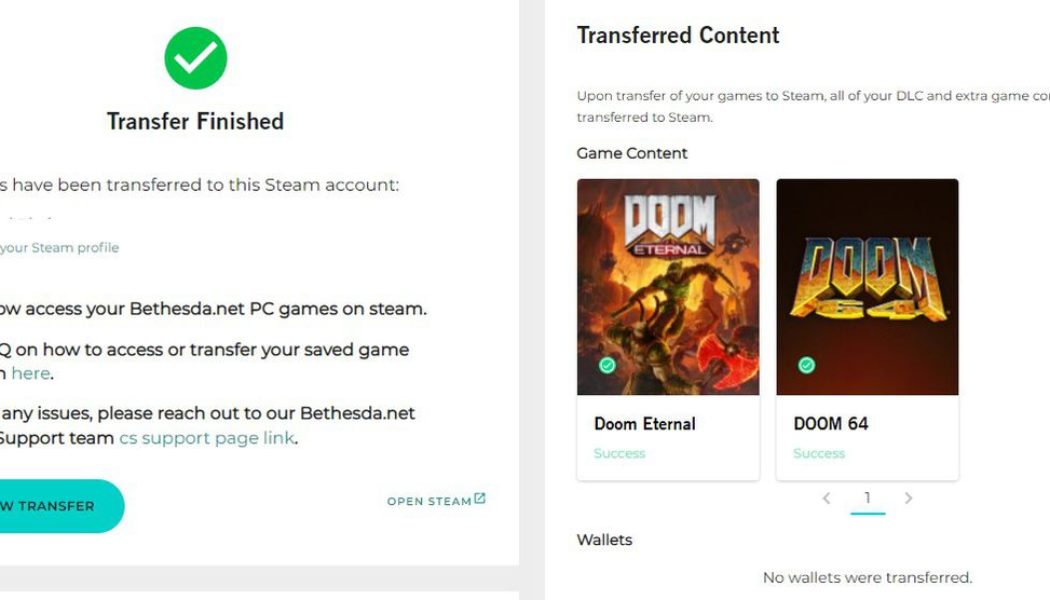Screen dimensions: 1050x600
Task: Click the left pagination chevron under Game Content
Action: pyautogui.click(x=827, y=497)
